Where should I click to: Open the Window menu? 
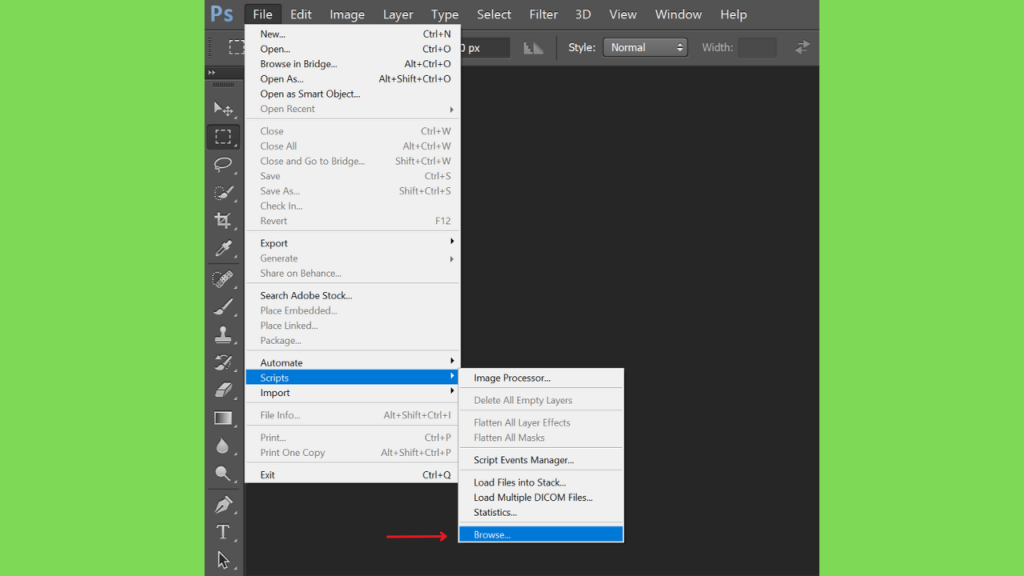(679, 14)
